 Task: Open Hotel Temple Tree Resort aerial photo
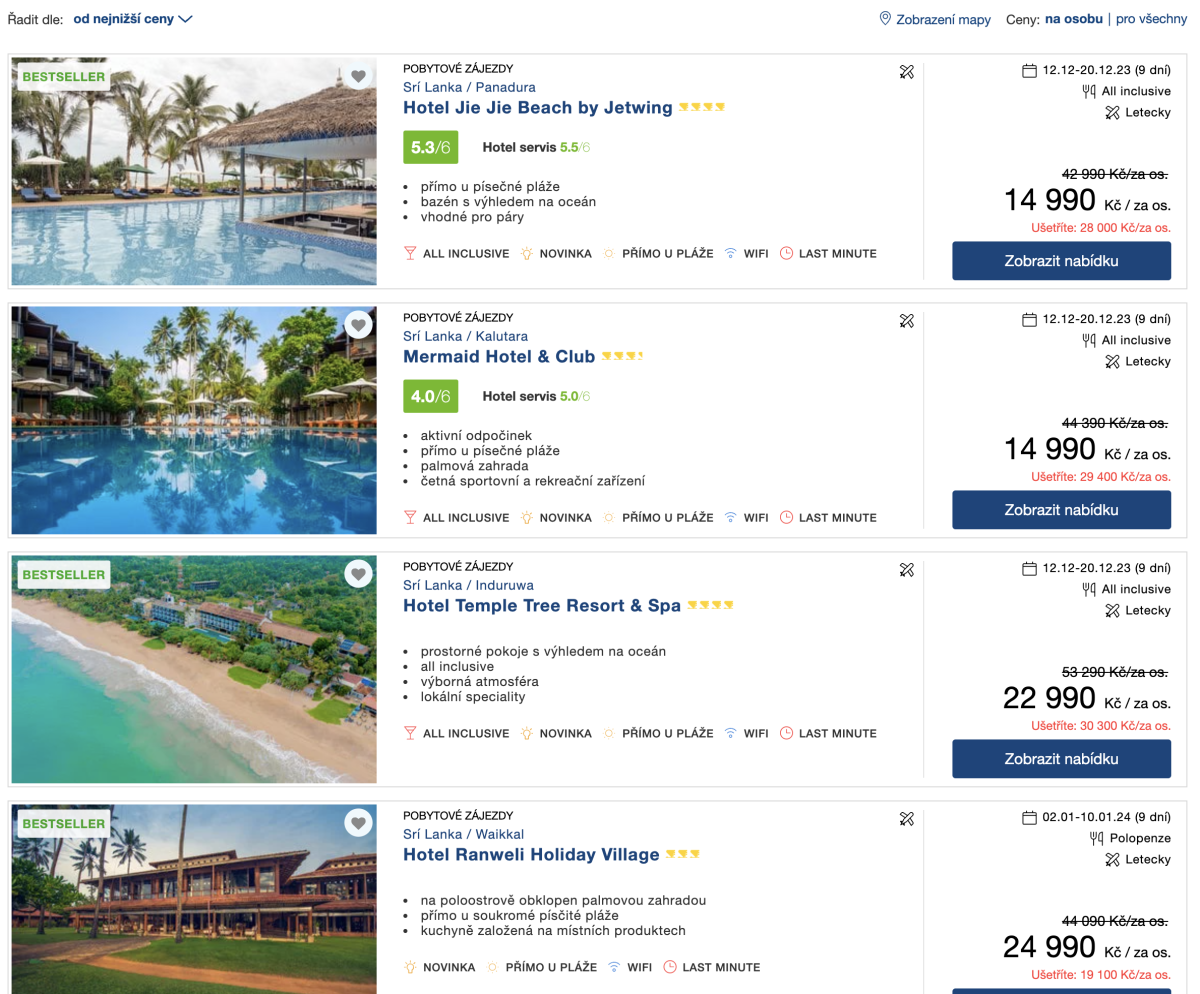194,669
